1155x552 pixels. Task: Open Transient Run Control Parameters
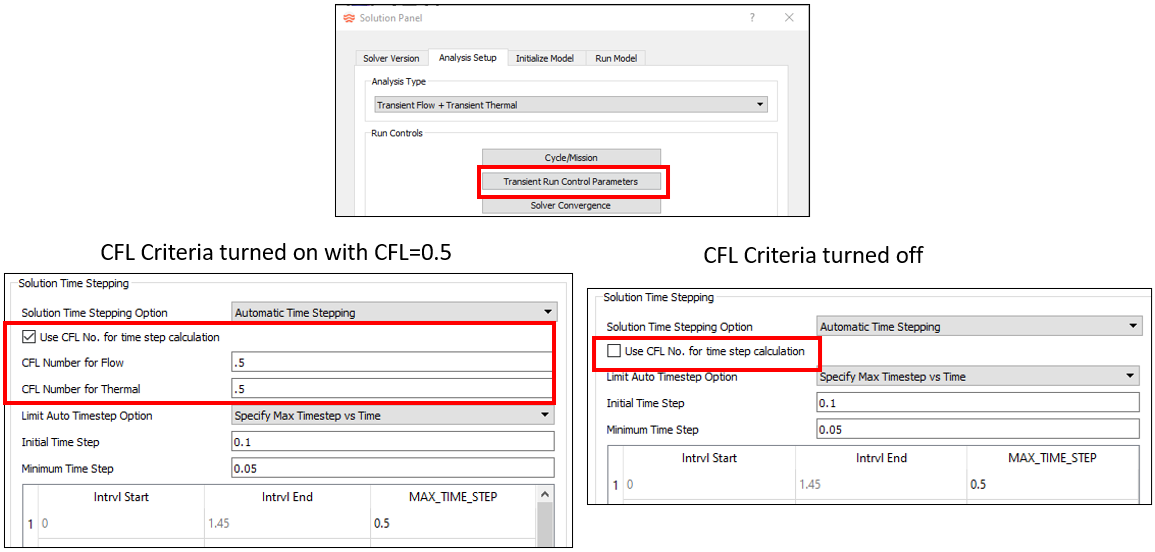[571, 182]
